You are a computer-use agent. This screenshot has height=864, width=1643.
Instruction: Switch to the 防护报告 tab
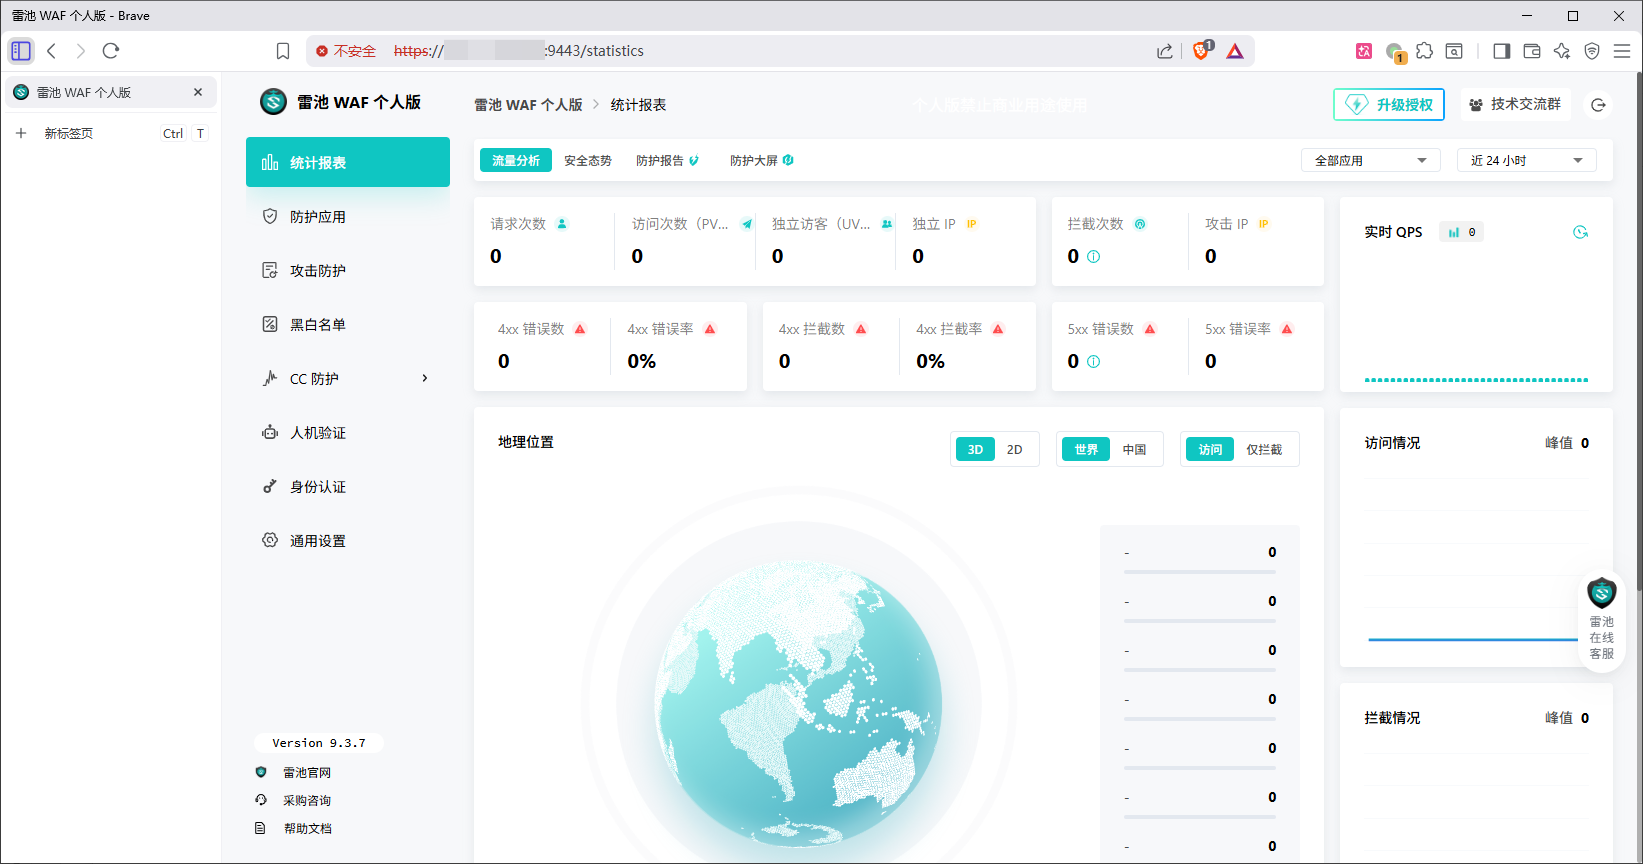coord(667,160)
